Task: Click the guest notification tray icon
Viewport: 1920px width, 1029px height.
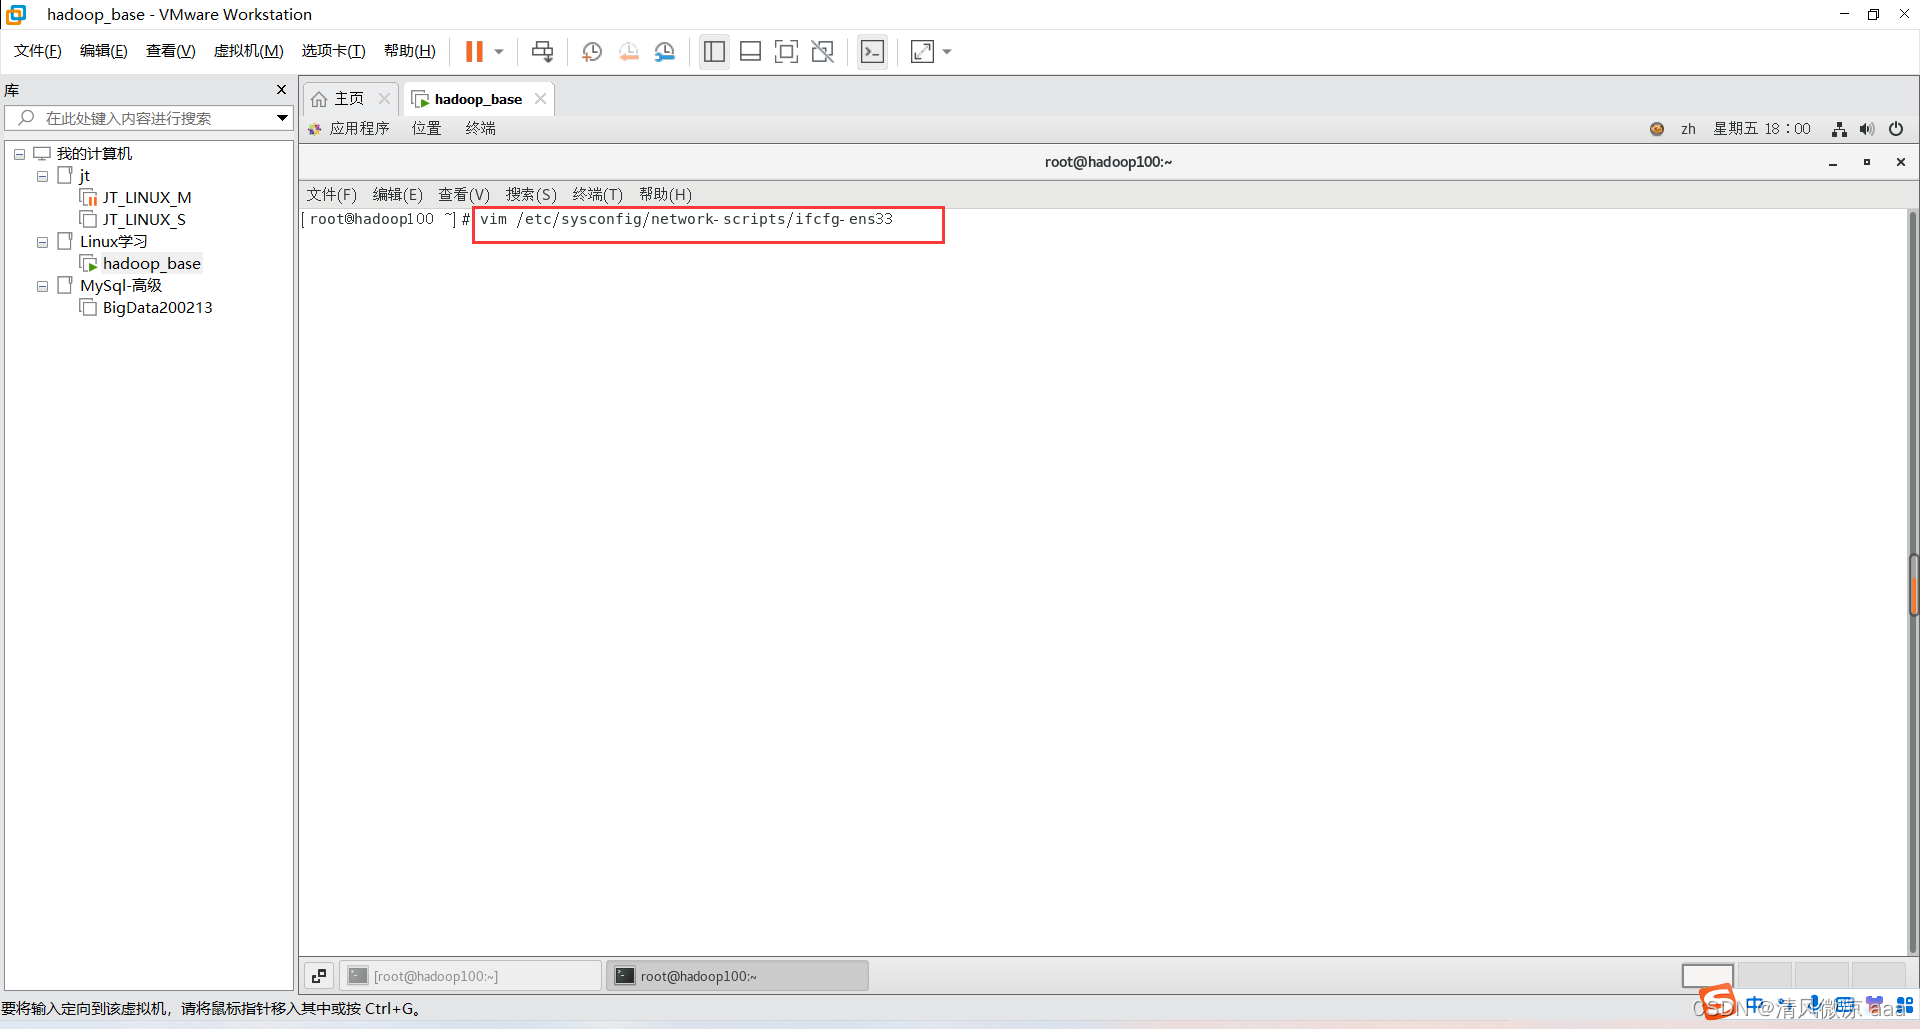Action: point(1657,129)
